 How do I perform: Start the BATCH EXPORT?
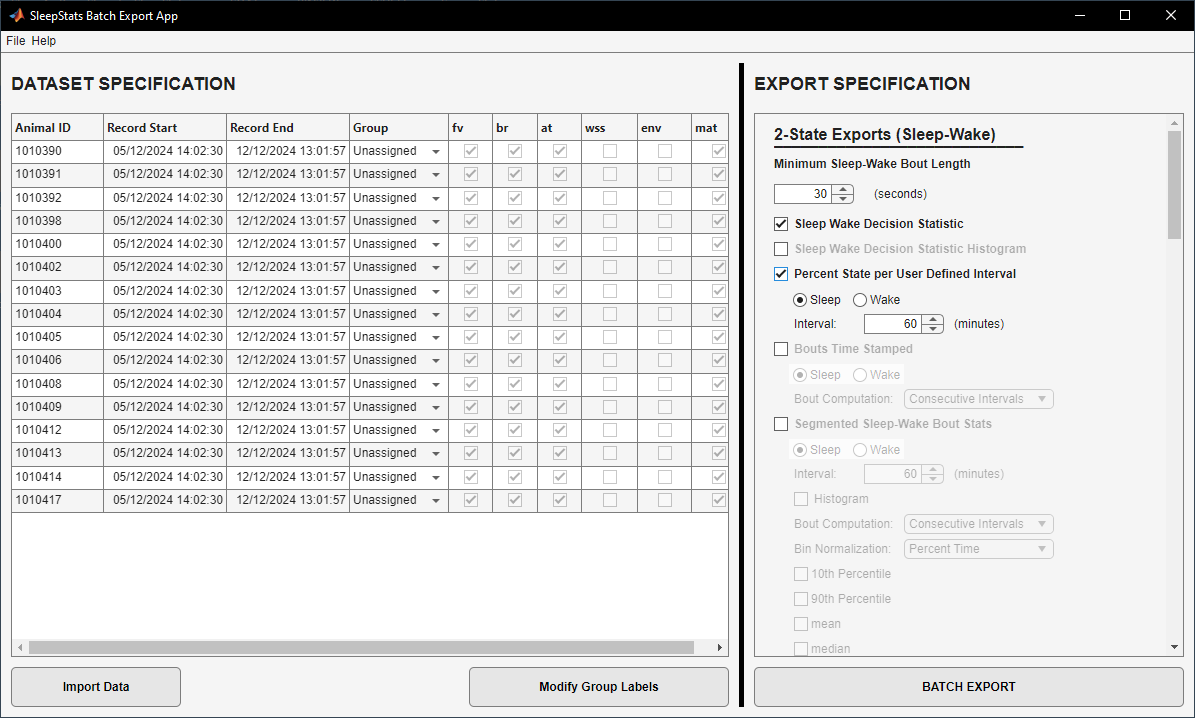[x=969, y=687]
